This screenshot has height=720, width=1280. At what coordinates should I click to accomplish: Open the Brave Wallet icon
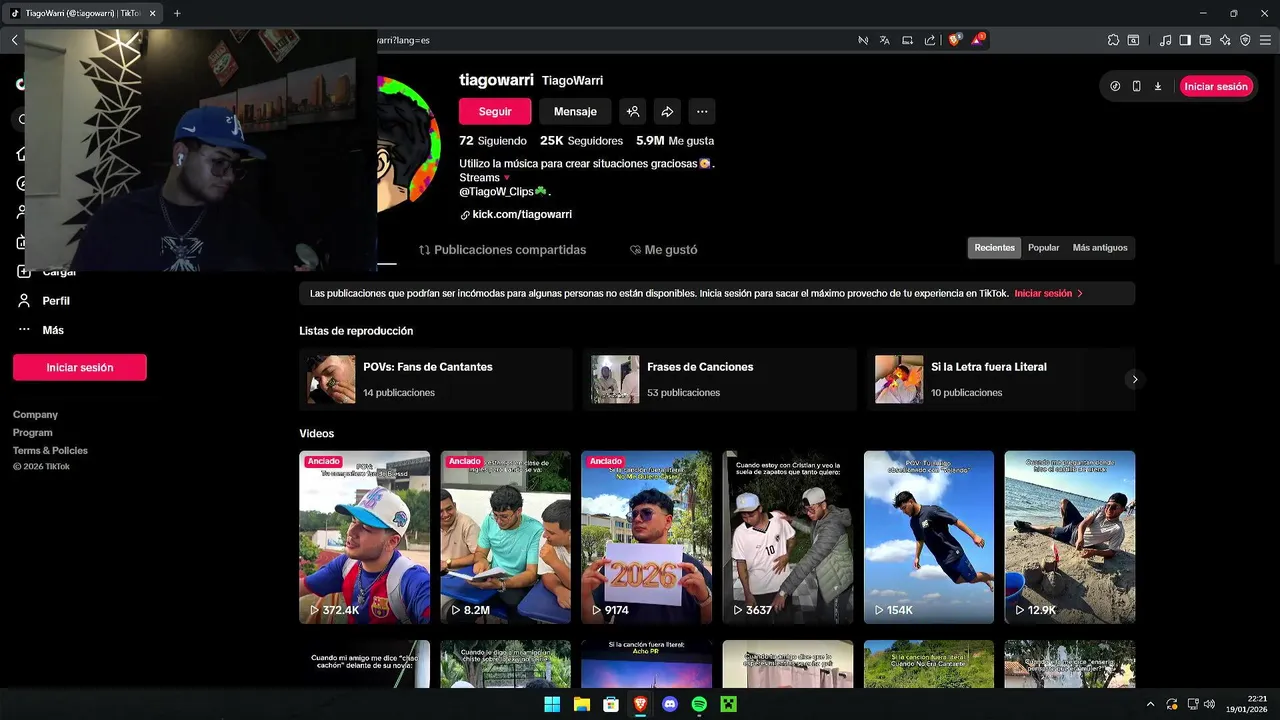[x=1205, y=40]
